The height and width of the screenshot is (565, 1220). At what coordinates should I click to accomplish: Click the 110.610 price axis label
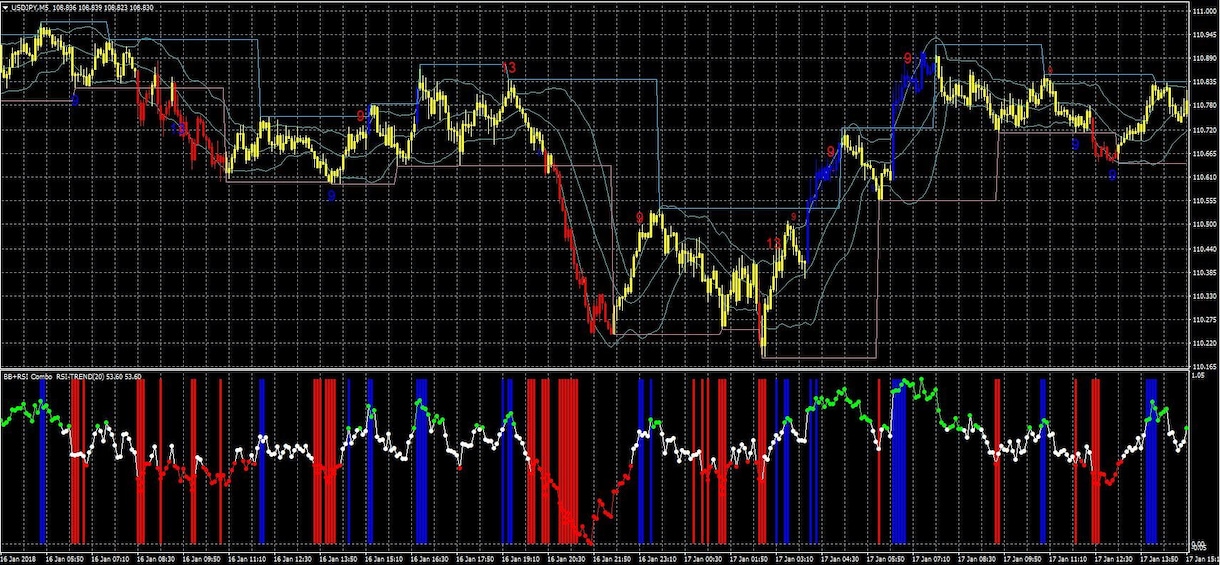pyautogui.click(x=1204, y=177)
